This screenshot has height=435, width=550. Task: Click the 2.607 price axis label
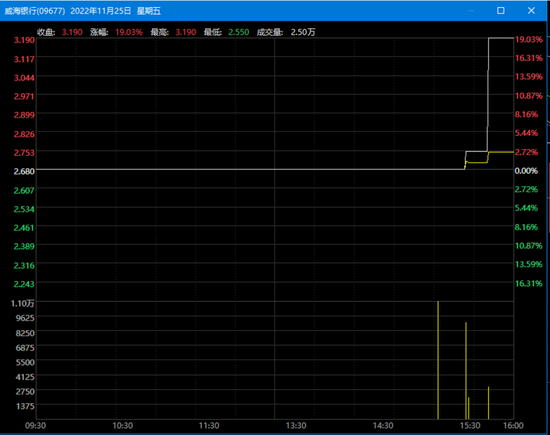(24, 190)
